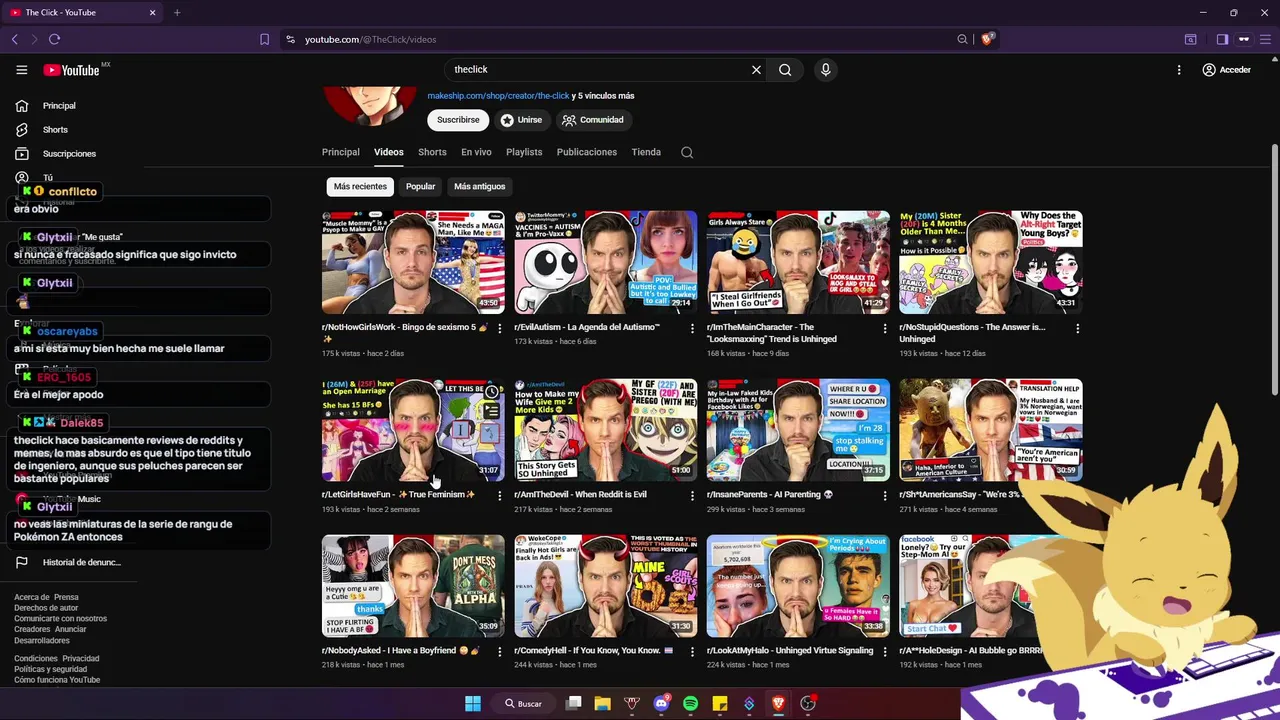Screen dimensions: 1280x720
Task: Open the Brave Shields lion icon
Action: pyautogui.click(x=987, y=39)
